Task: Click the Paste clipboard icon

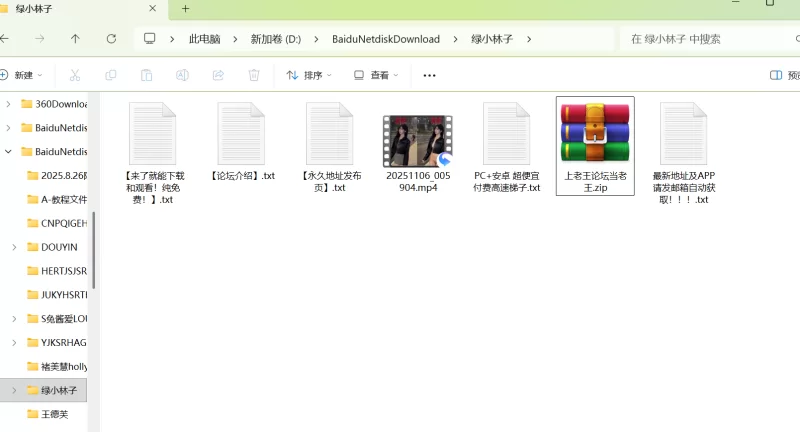Action: click(x=146, y=75)
